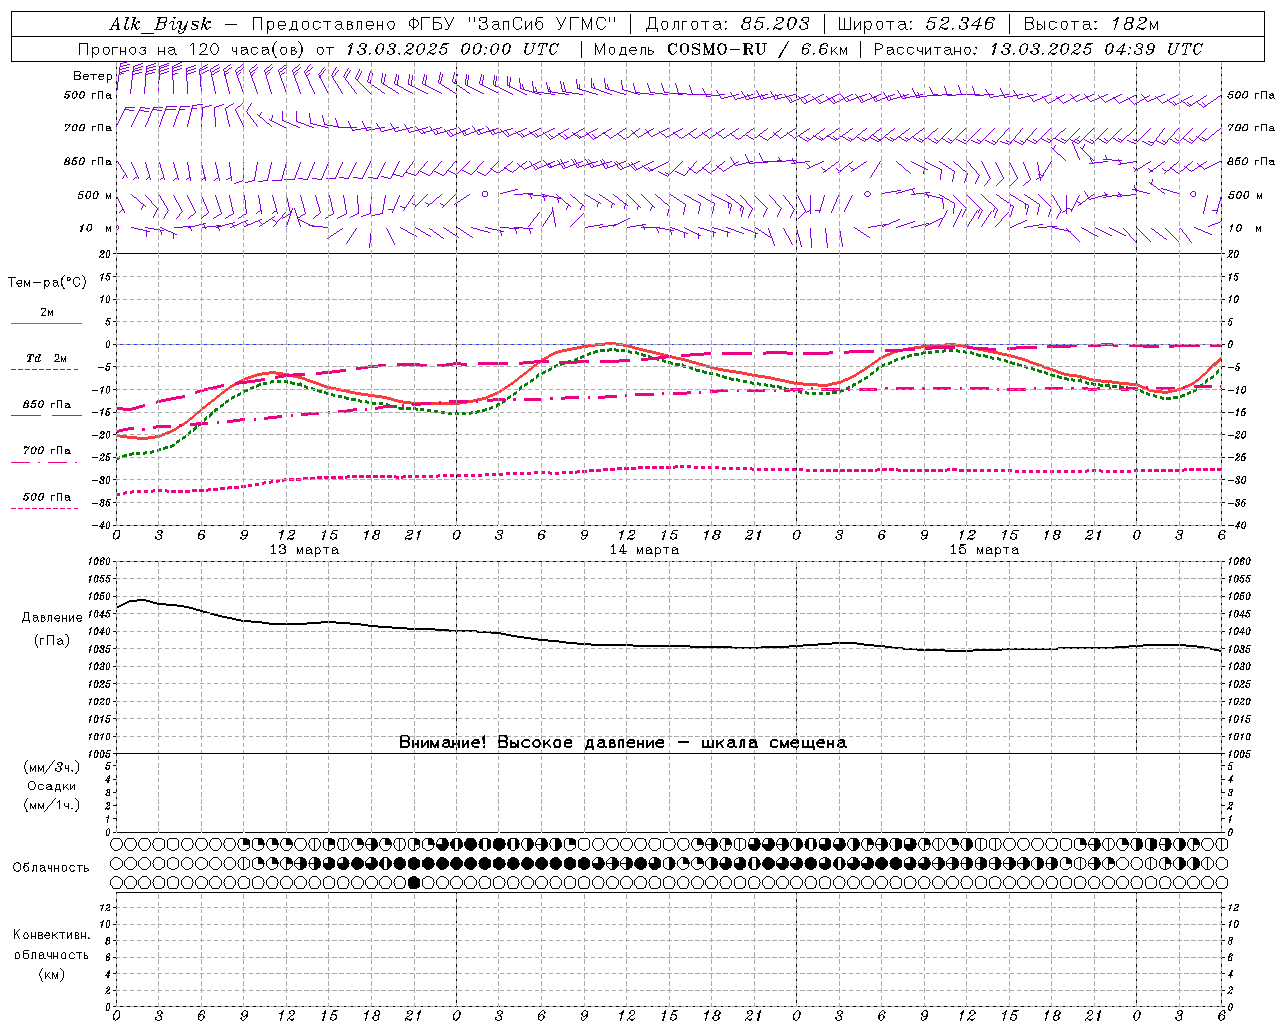Click the computed time Рассчитано: 13.03.2025 04:39 UTC
1280x1024 pixels.
(x=1038, y=49)
